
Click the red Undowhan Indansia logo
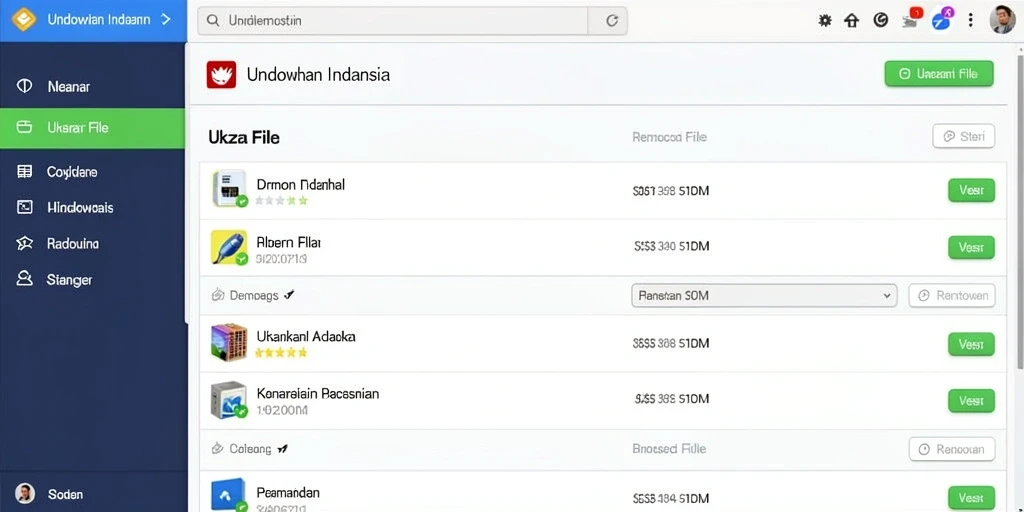click(221, 74)
